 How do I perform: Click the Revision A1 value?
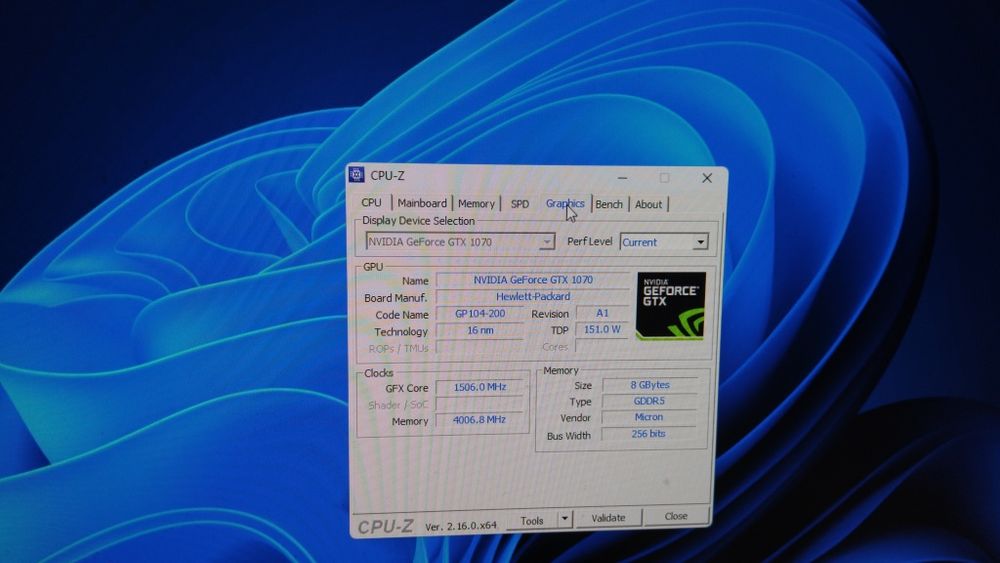click(x=602, y=313)
